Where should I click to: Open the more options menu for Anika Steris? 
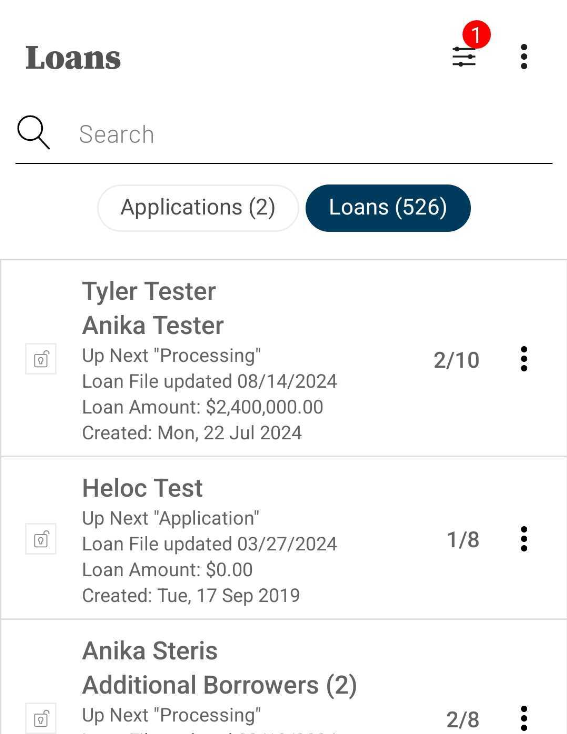tap(524, 719)
